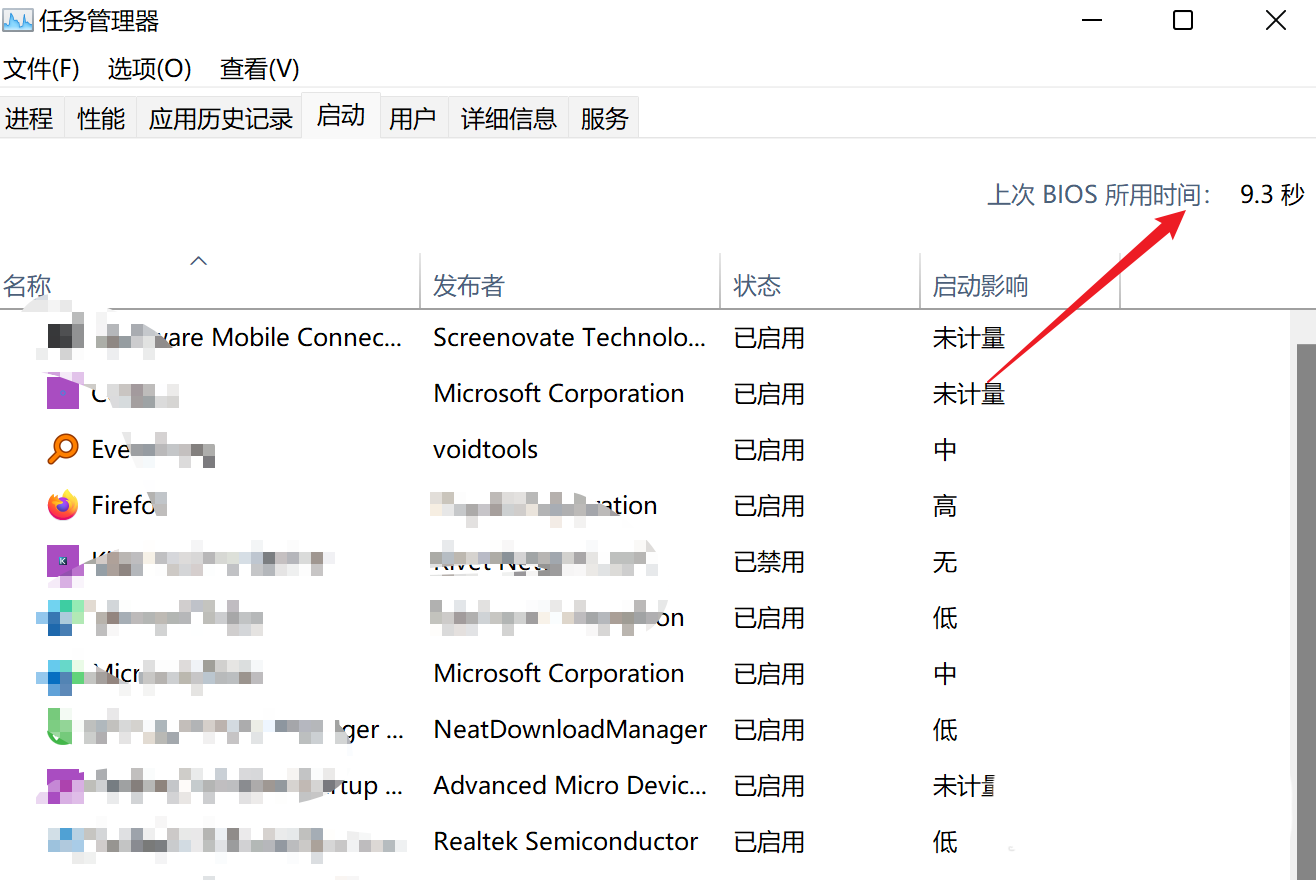Screen dimensions: 1316x880
Task: Switch to the 服务 tab
Action: tap(603, 118)
